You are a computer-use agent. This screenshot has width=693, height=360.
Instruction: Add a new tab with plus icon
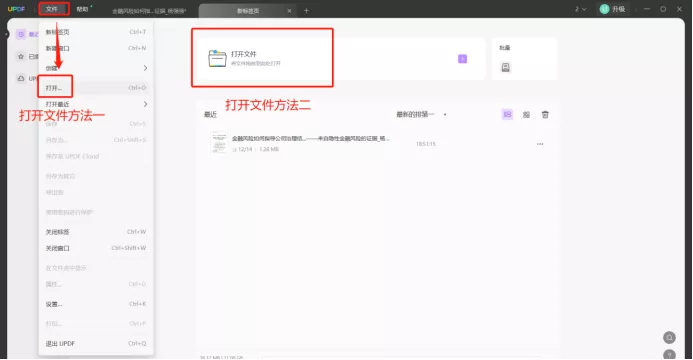pyautogui.click(x=306, y=11)
